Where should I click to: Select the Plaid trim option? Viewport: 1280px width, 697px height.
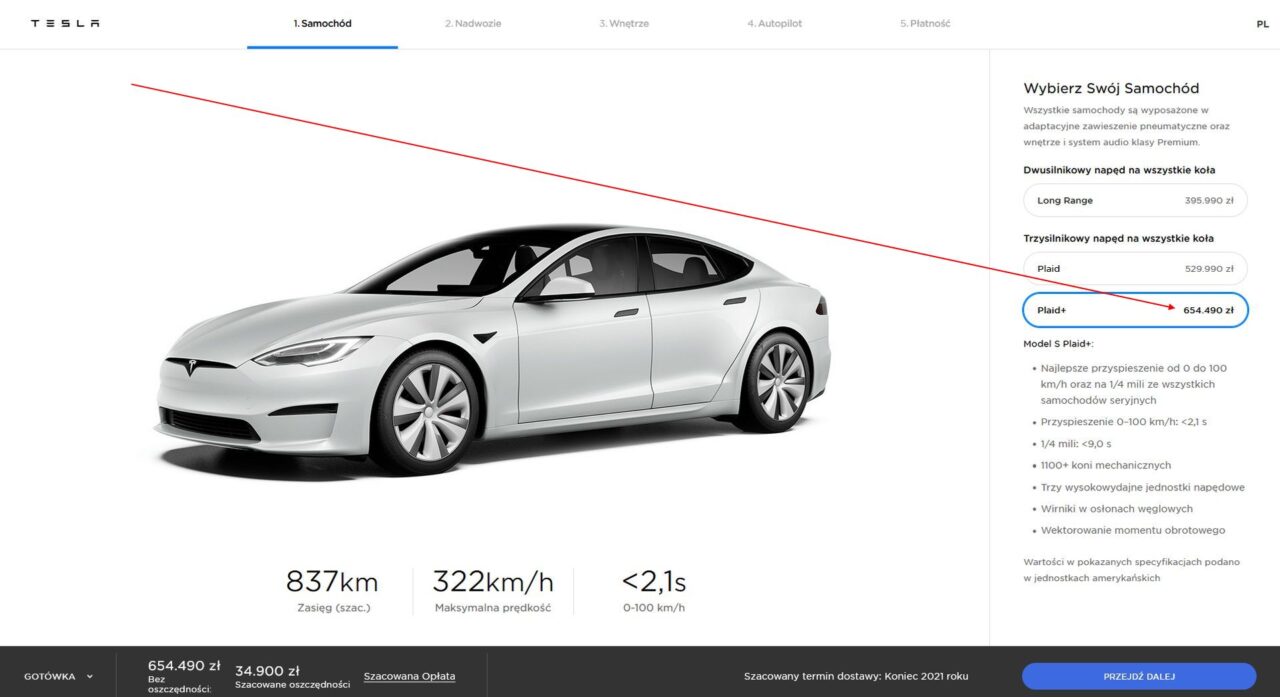[x=1135, y=269]
